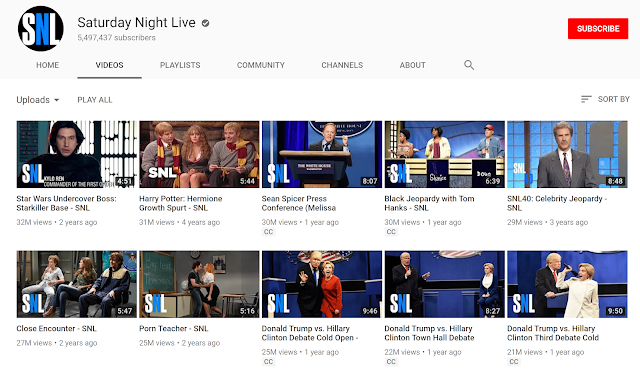Screen dimensions: 640x371
Task: Open Clinton Debate Cold Open title
Action: click(310, 333)
